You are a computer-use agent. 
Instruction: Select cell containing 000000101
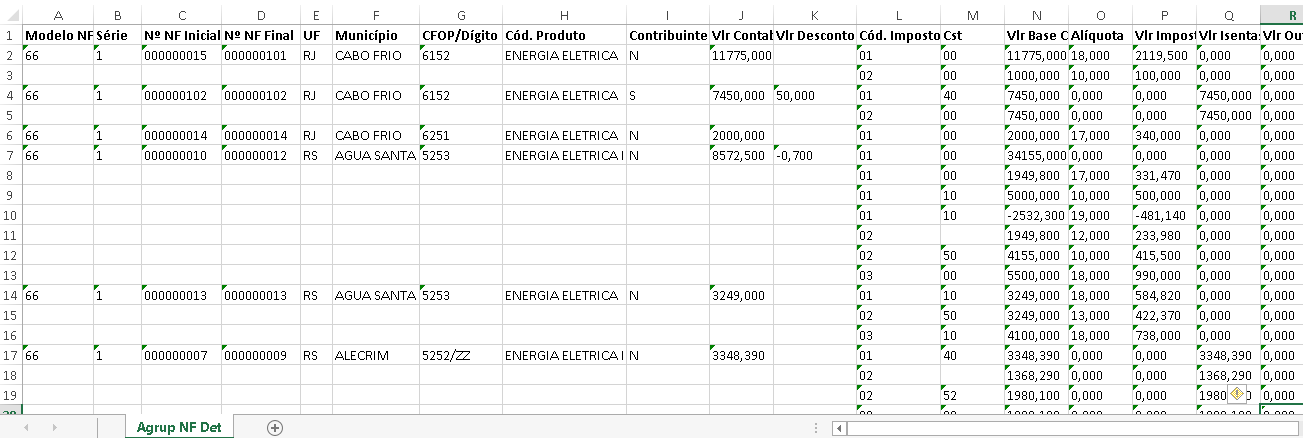[260, 55]
